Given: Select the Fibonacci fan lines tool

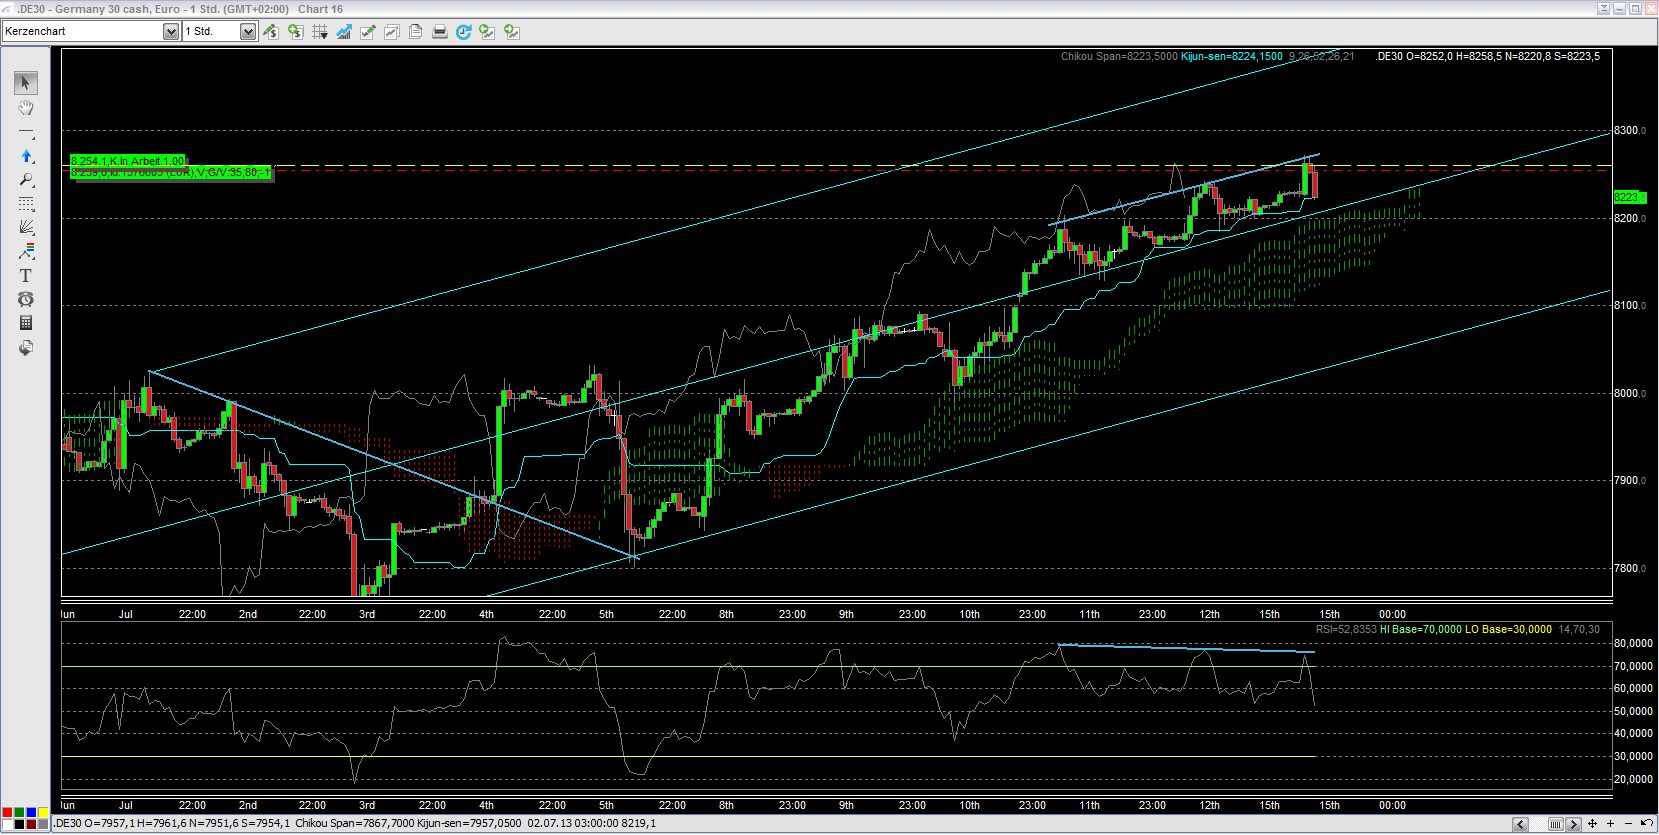Looking at the screenshot, I should pos(26,228).
